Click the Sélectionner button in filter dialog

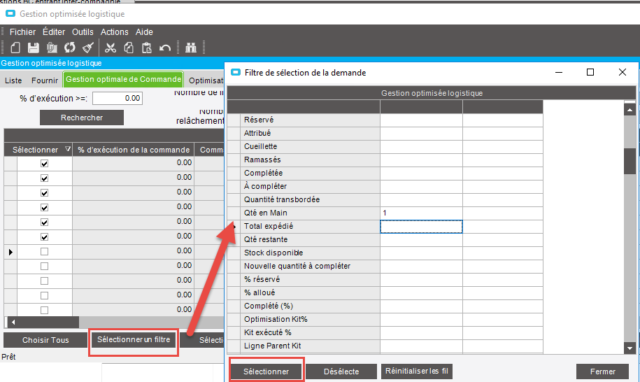coord(266,371)
